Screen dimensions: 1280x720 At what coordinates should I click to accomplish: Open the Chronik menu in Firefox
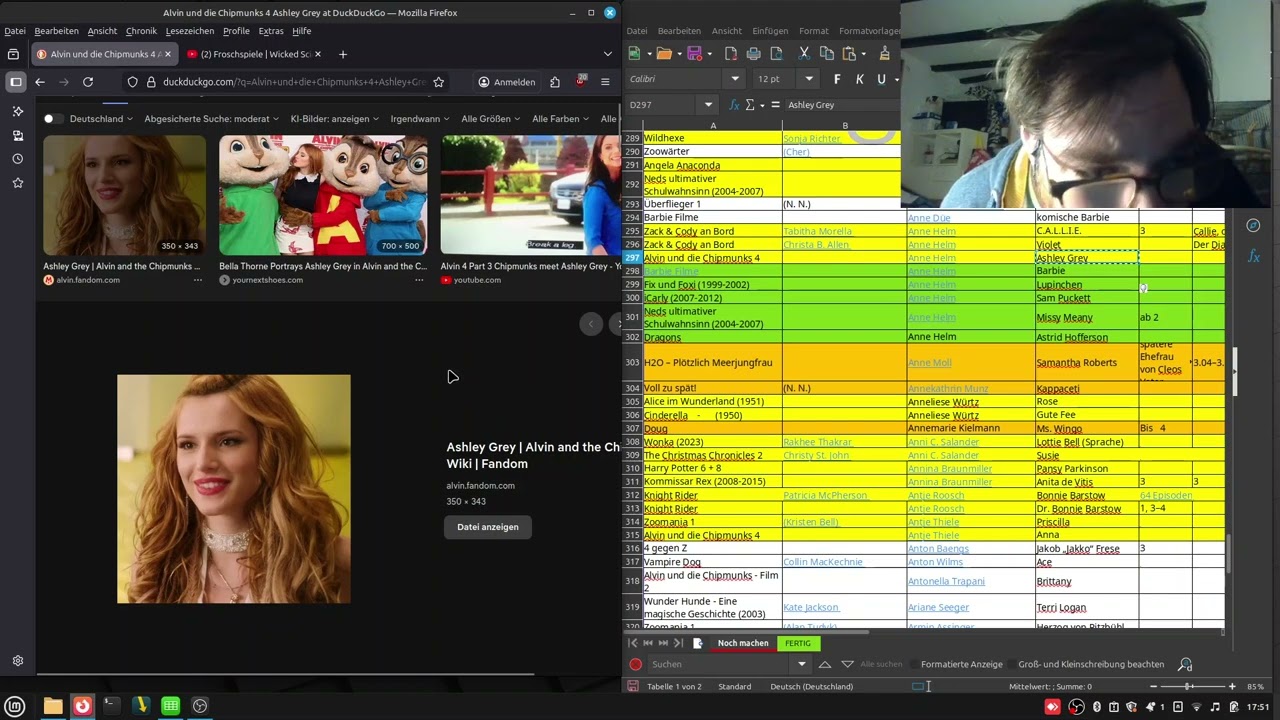coord(141,31)
